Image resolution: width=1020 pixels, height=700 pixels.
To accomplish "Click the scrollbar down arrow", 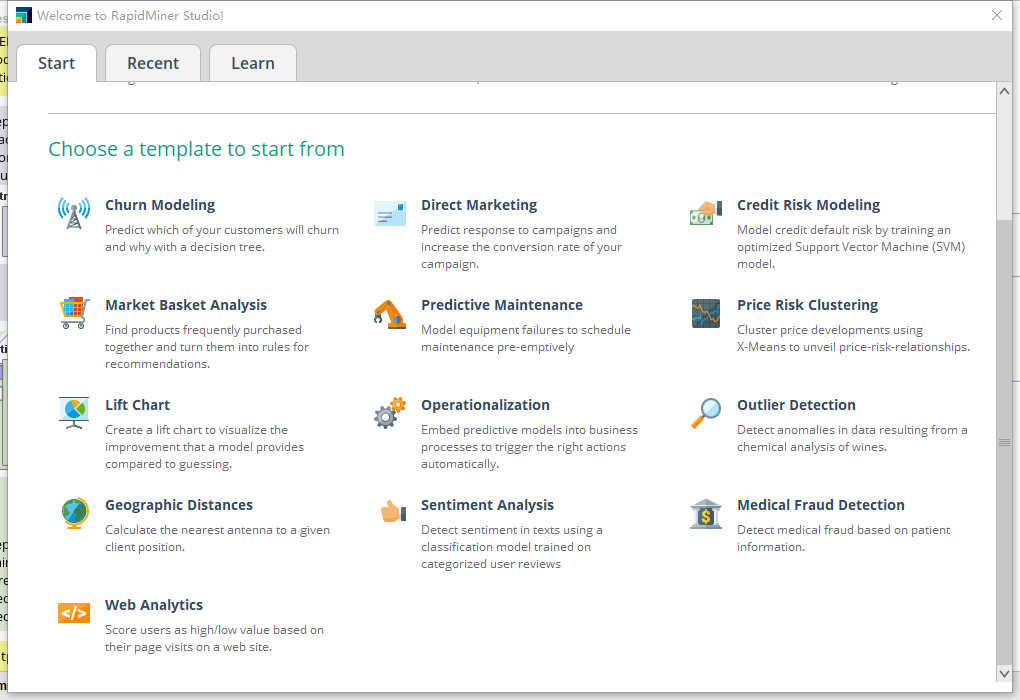I will (1004, 673).
